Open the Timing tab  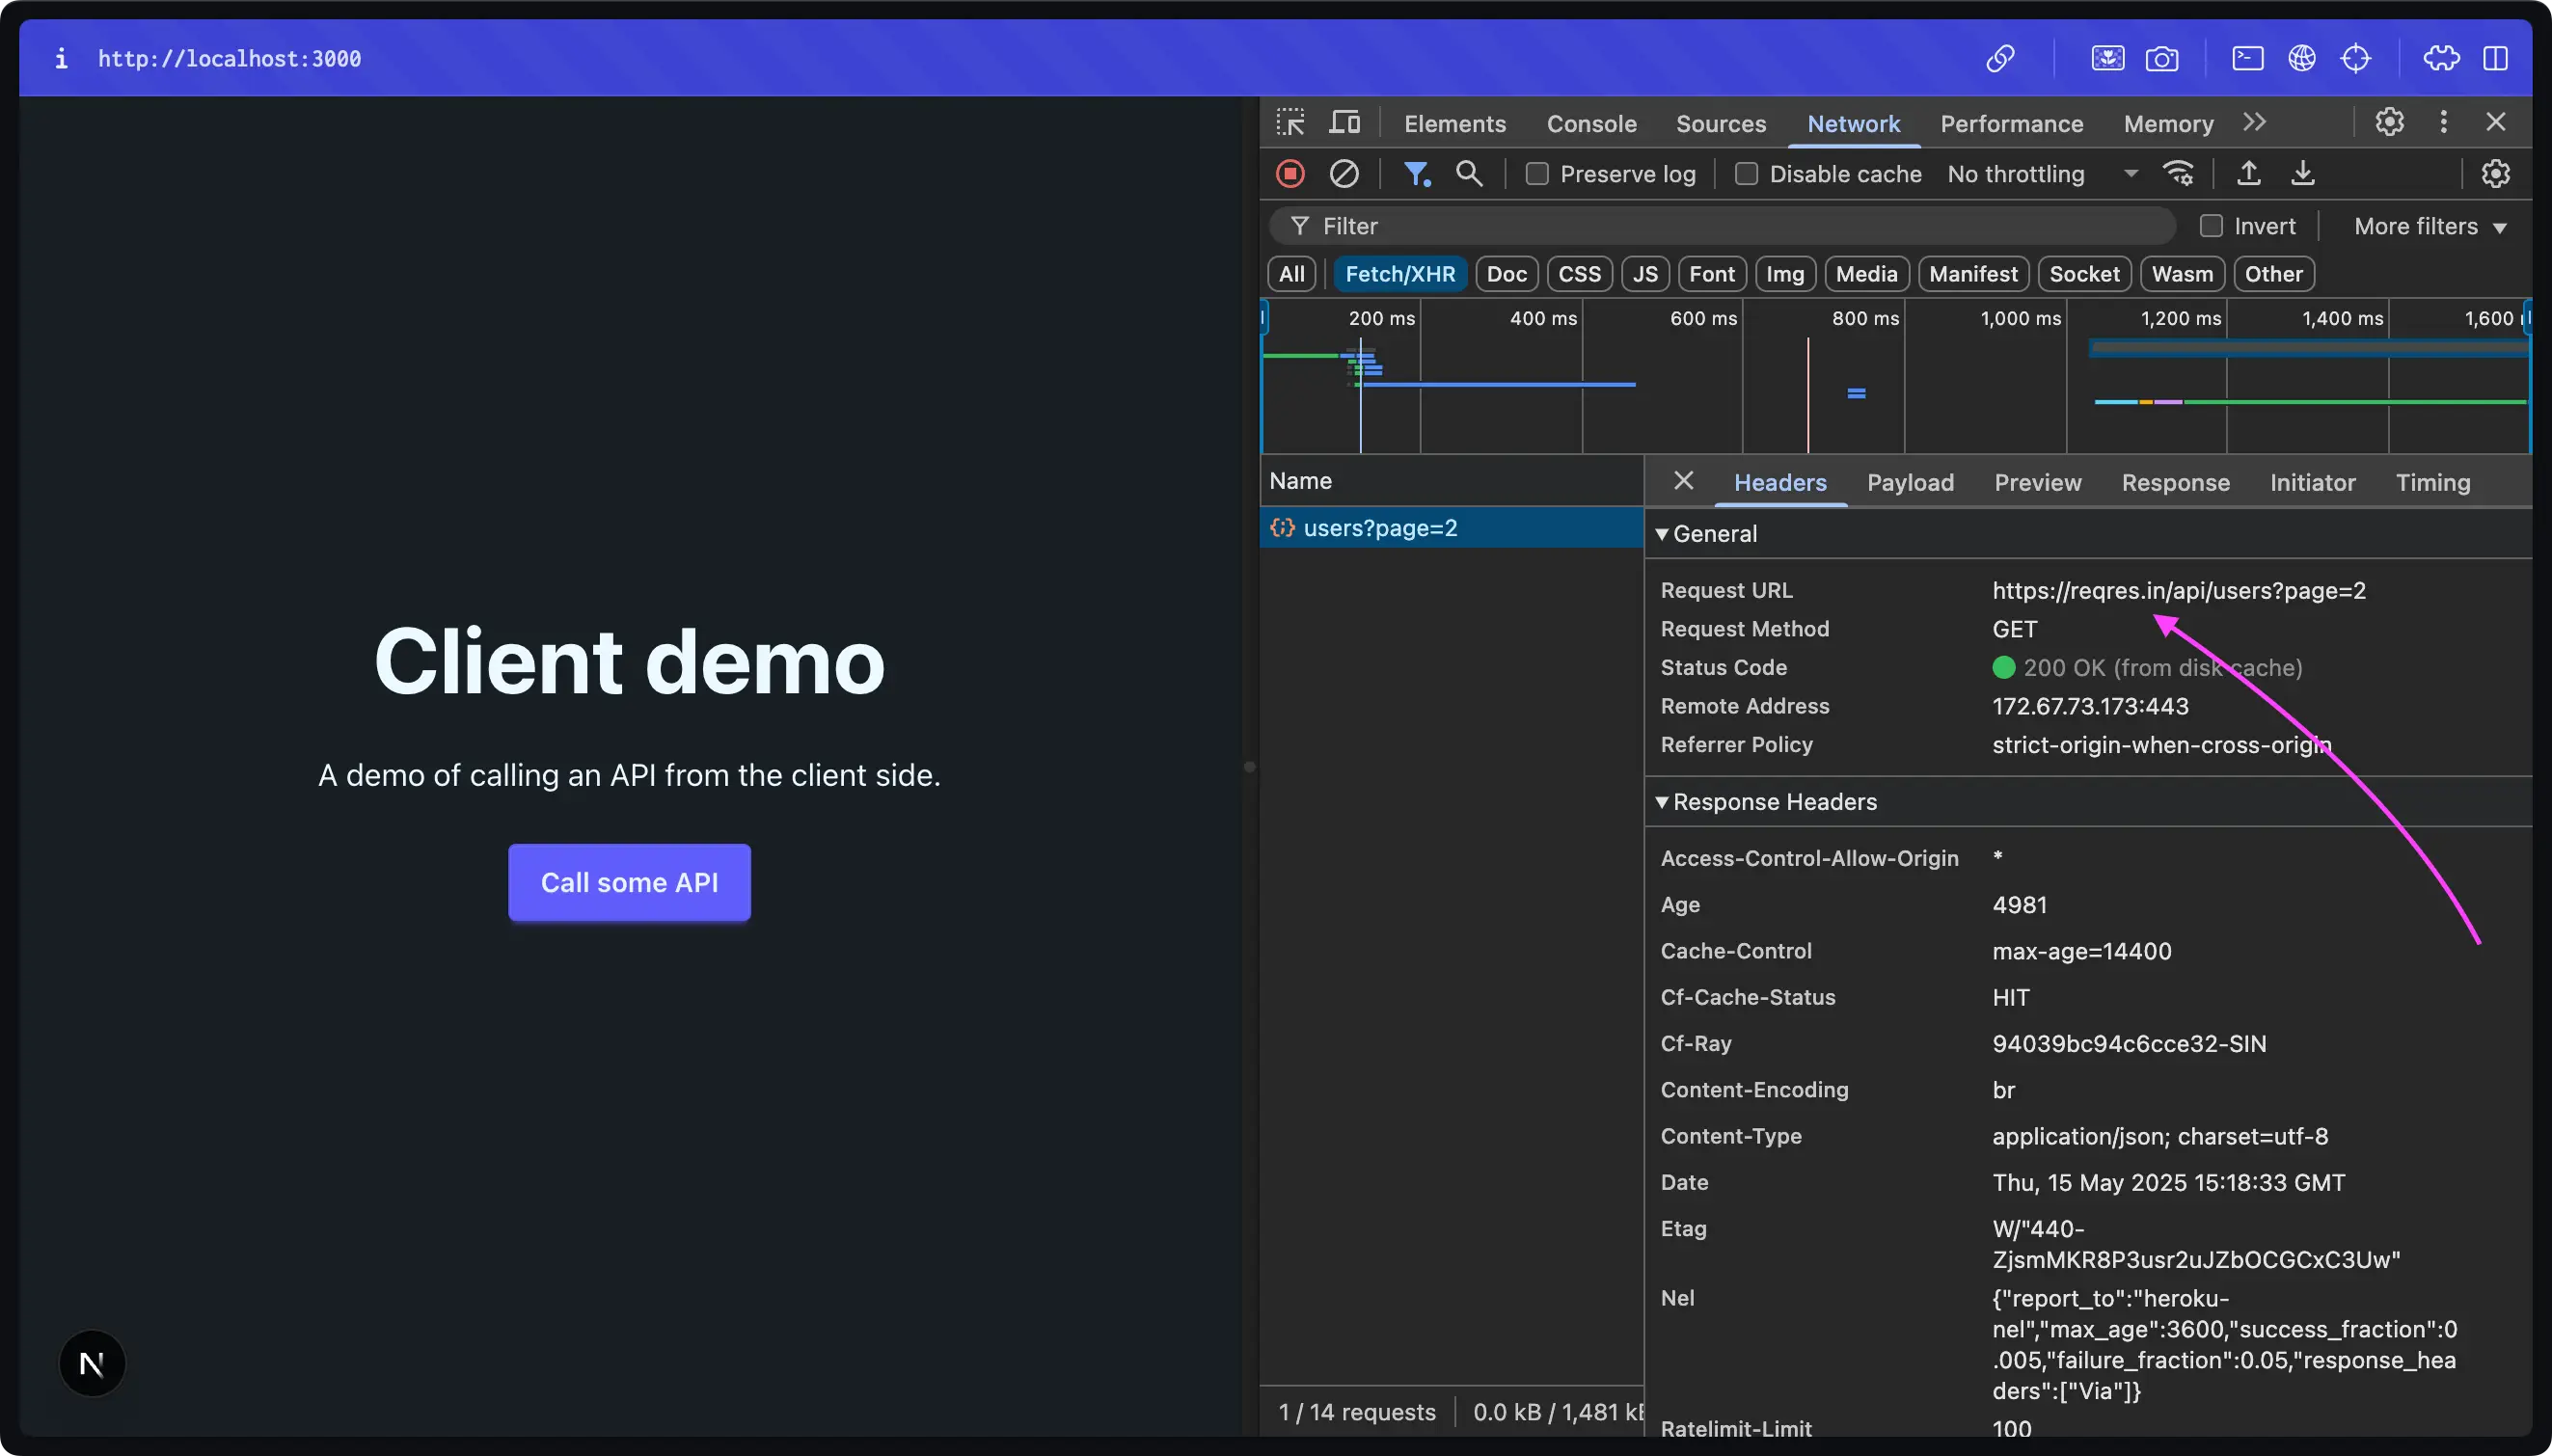[2432, 482]
